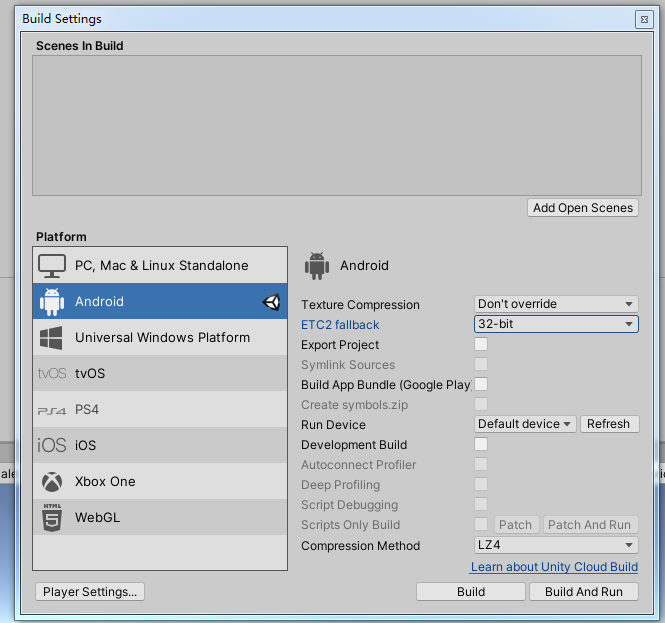The image size is (665, 623).
Task: Click the Unity logo on Android row
Action: [271, 302]
